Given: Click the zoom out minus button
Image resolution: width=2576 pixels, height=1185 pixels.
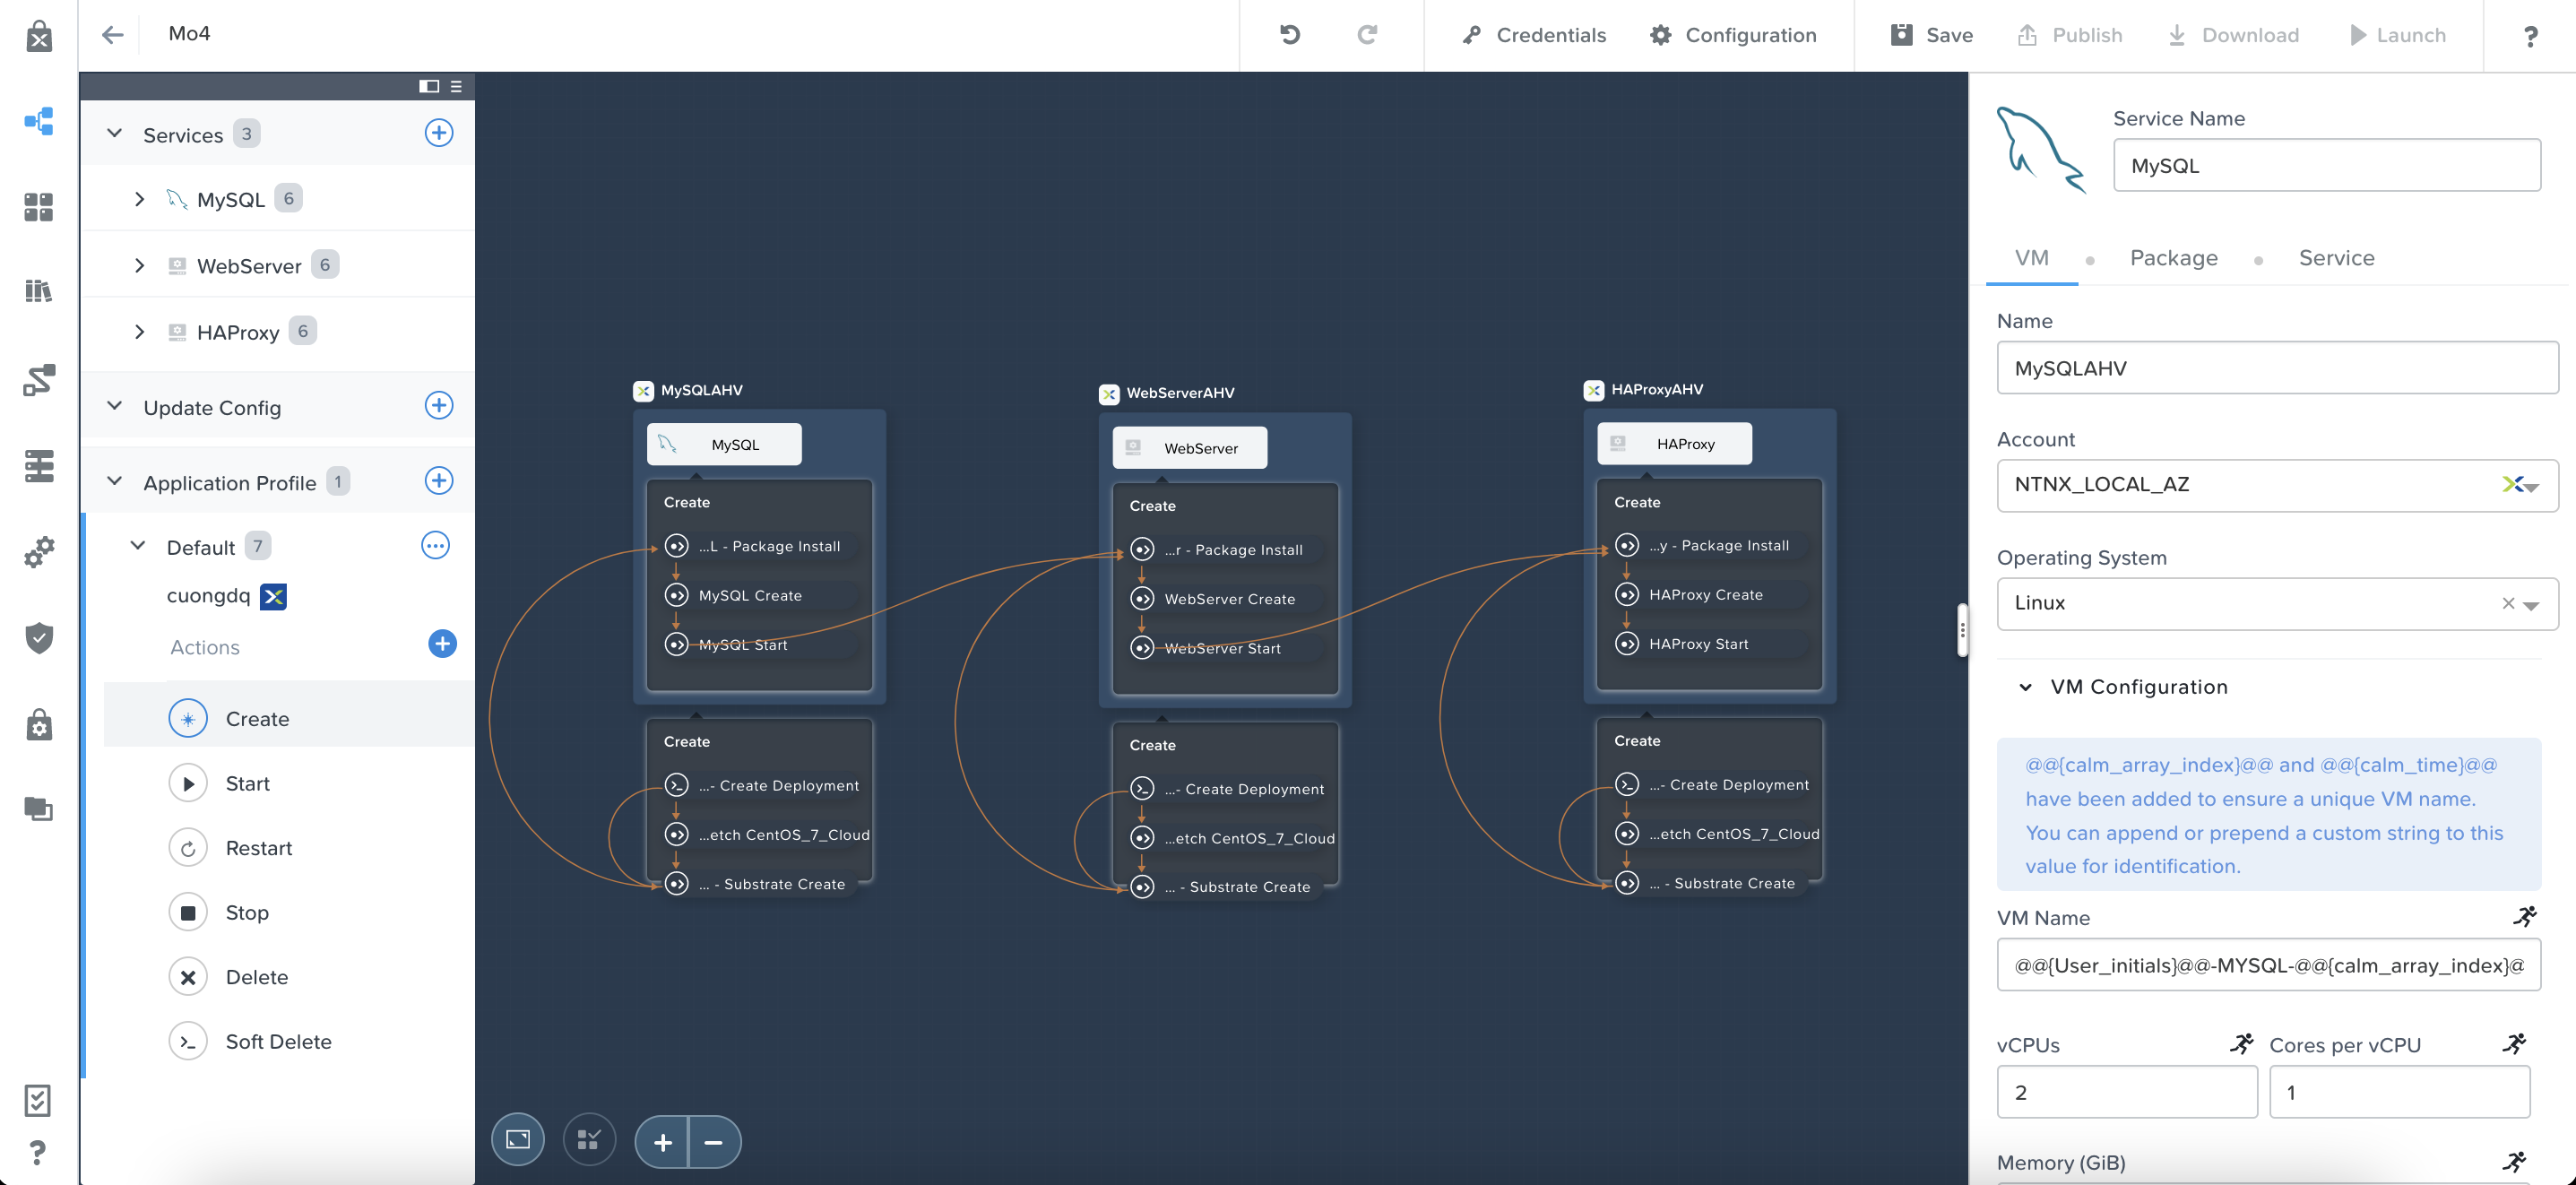Looking at the screenshot, I should 713,1142.
